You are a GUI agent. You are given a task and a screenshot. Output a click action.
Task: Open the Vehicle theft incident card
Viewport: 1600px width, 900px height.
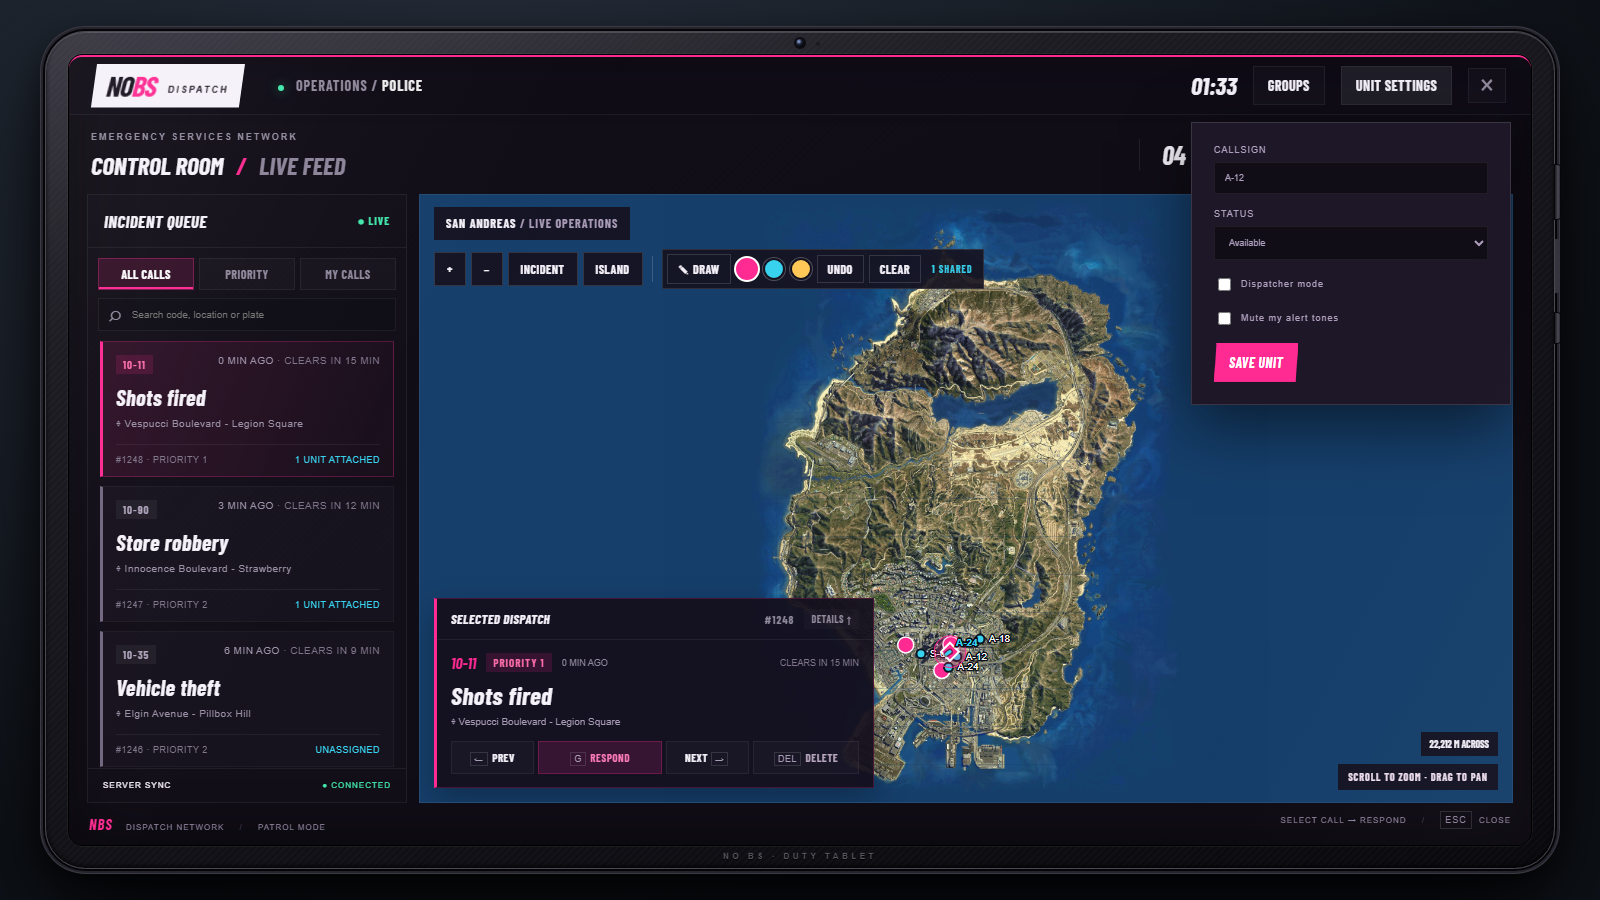247,698
